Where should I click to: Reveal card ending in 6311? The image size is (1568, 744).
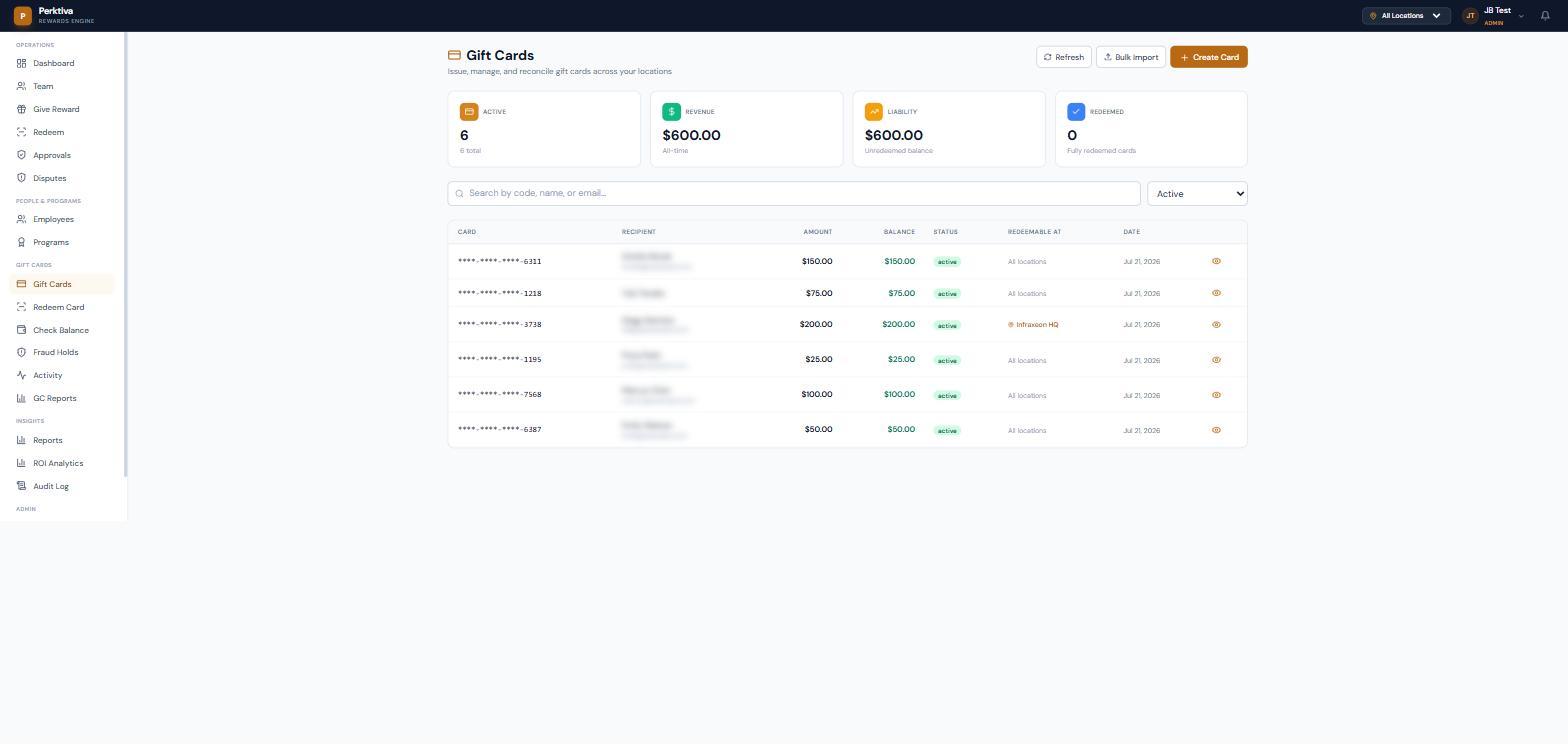pos(1216,261)
